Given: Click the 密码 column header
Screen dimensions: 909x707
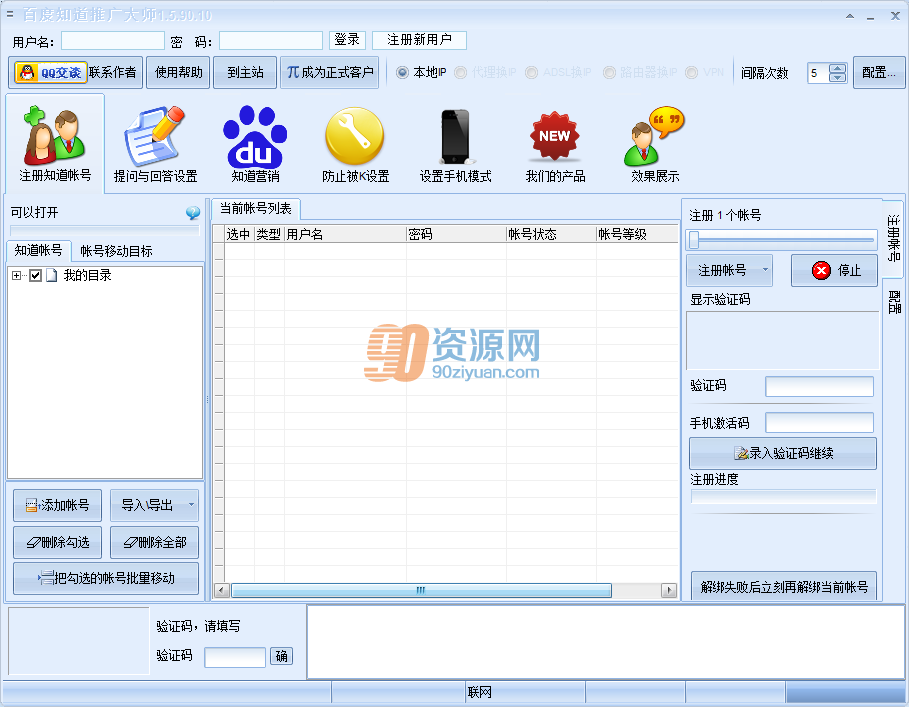Looking at the screenshot, I should [456, 234].
